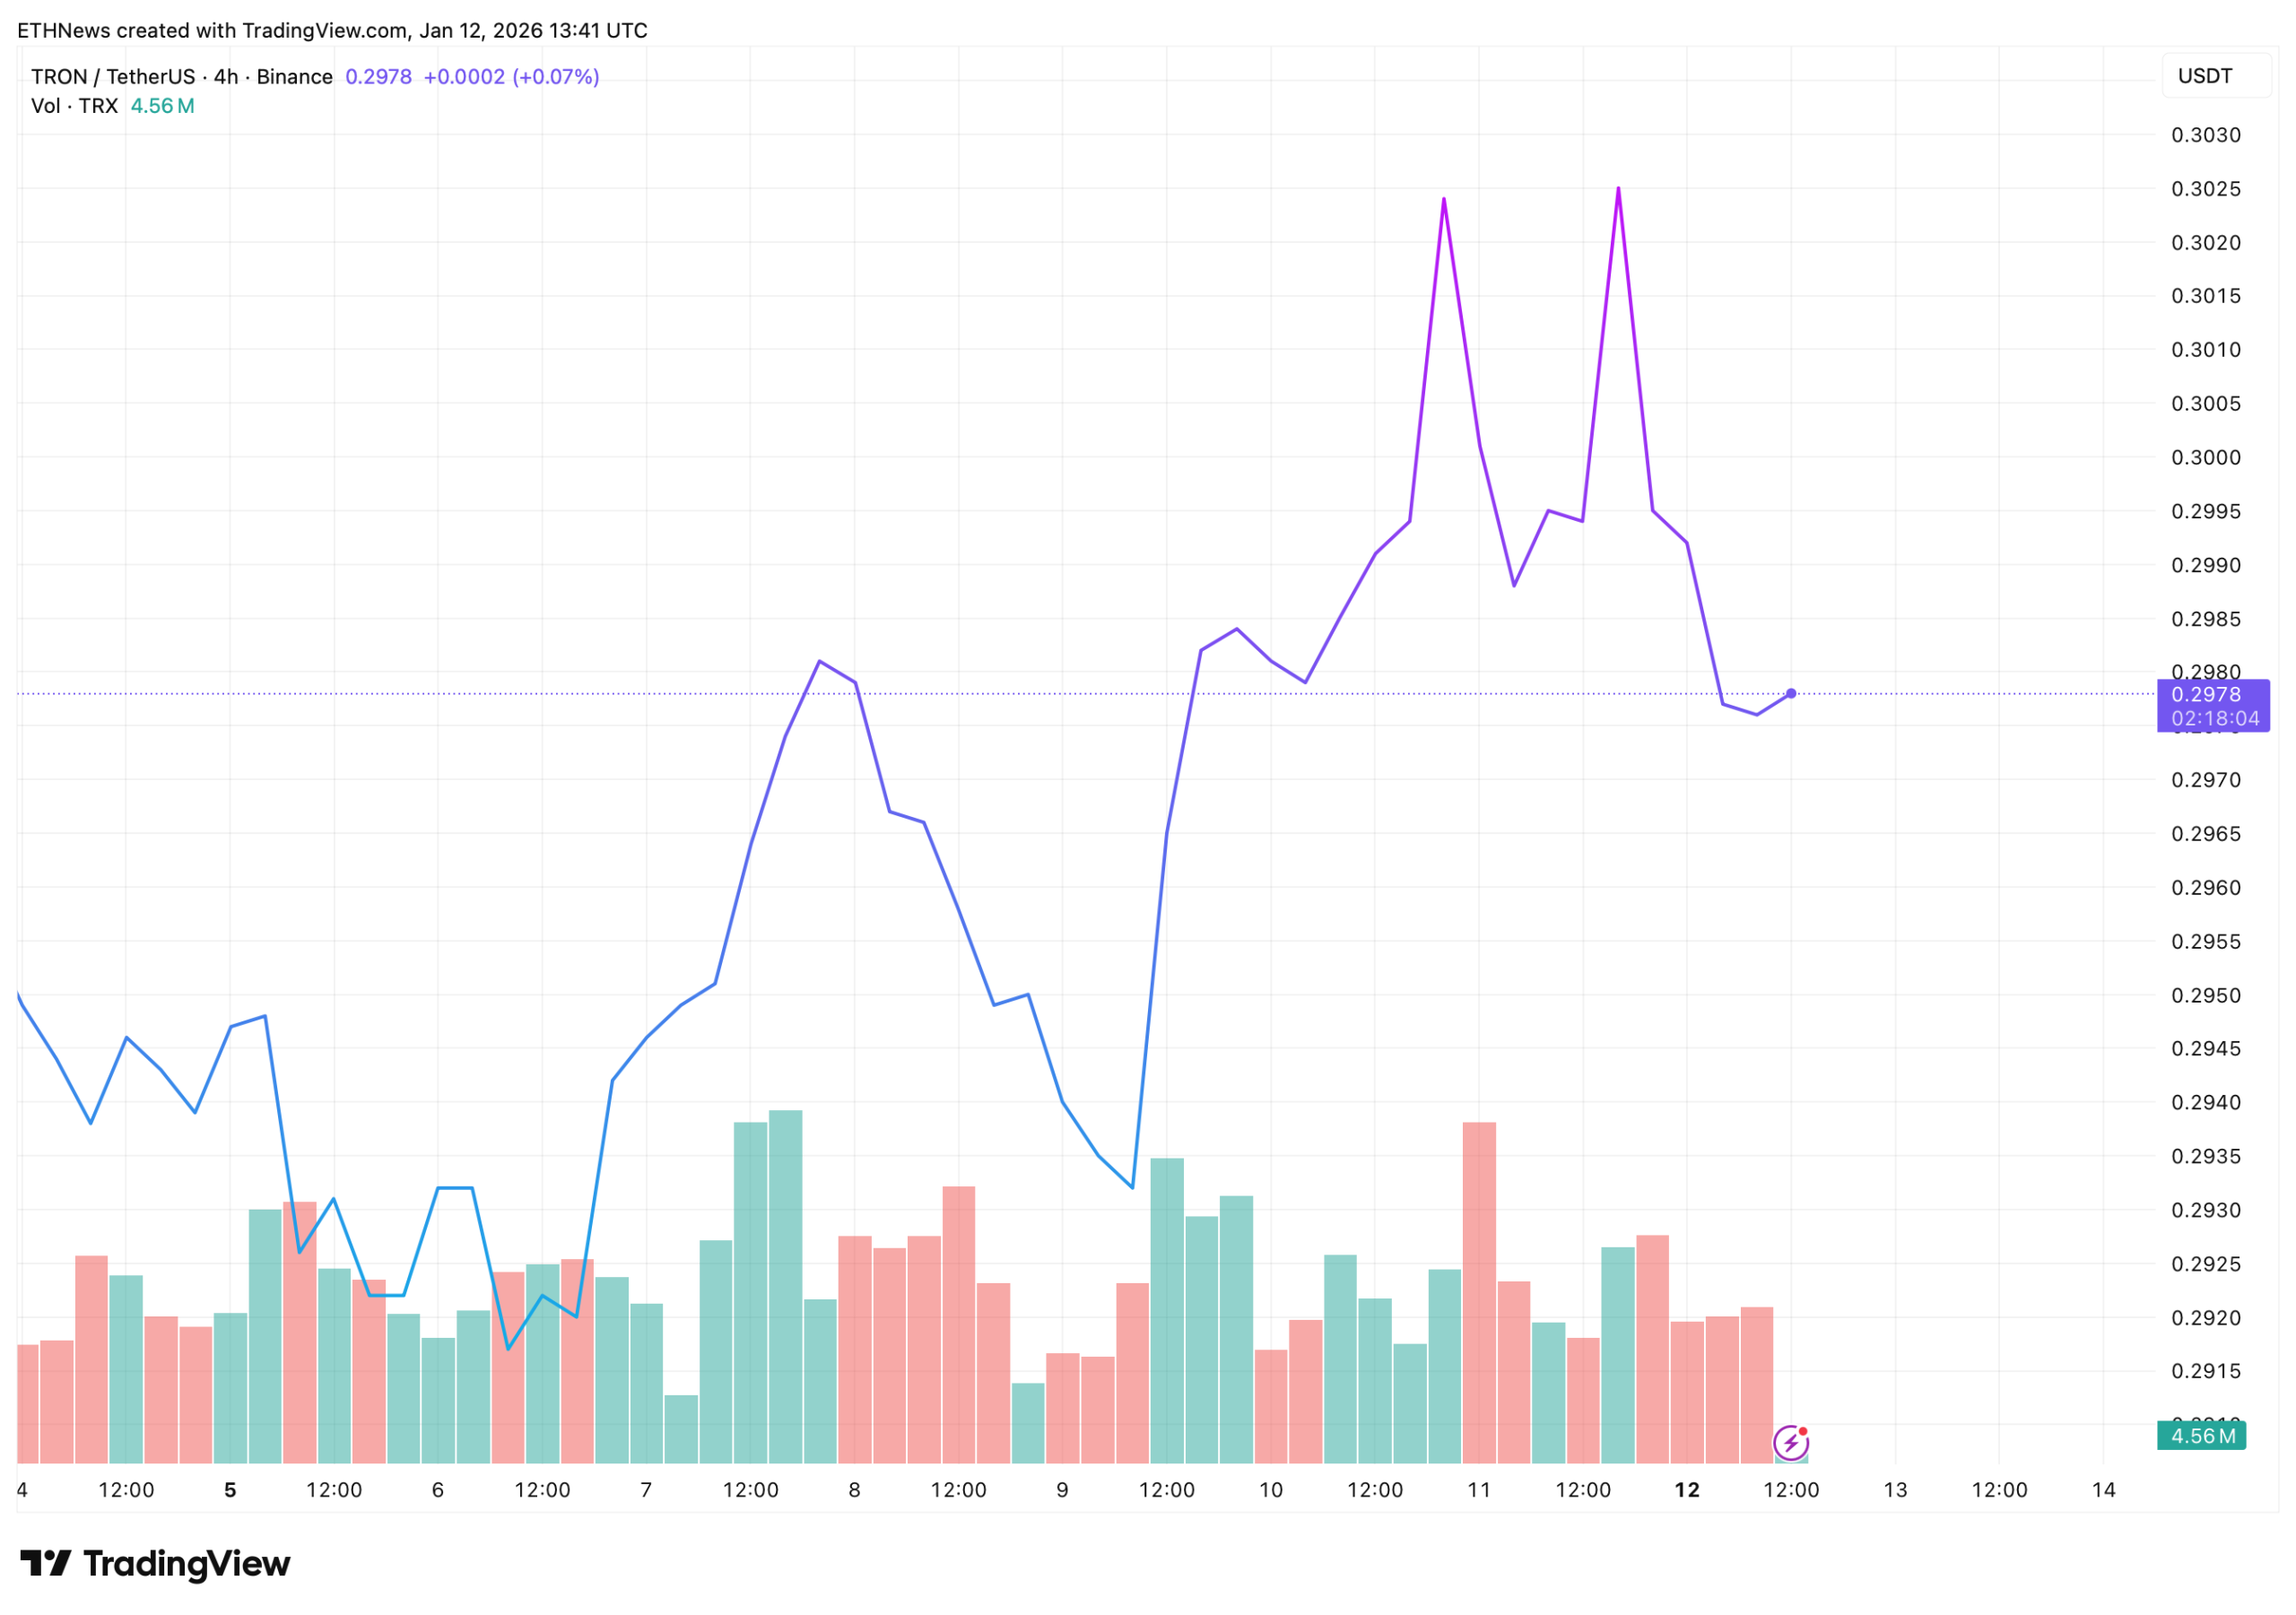Click the last price dot on the line
The height and width of the screenshot is (1615, 2296).
click(1791, 693)
